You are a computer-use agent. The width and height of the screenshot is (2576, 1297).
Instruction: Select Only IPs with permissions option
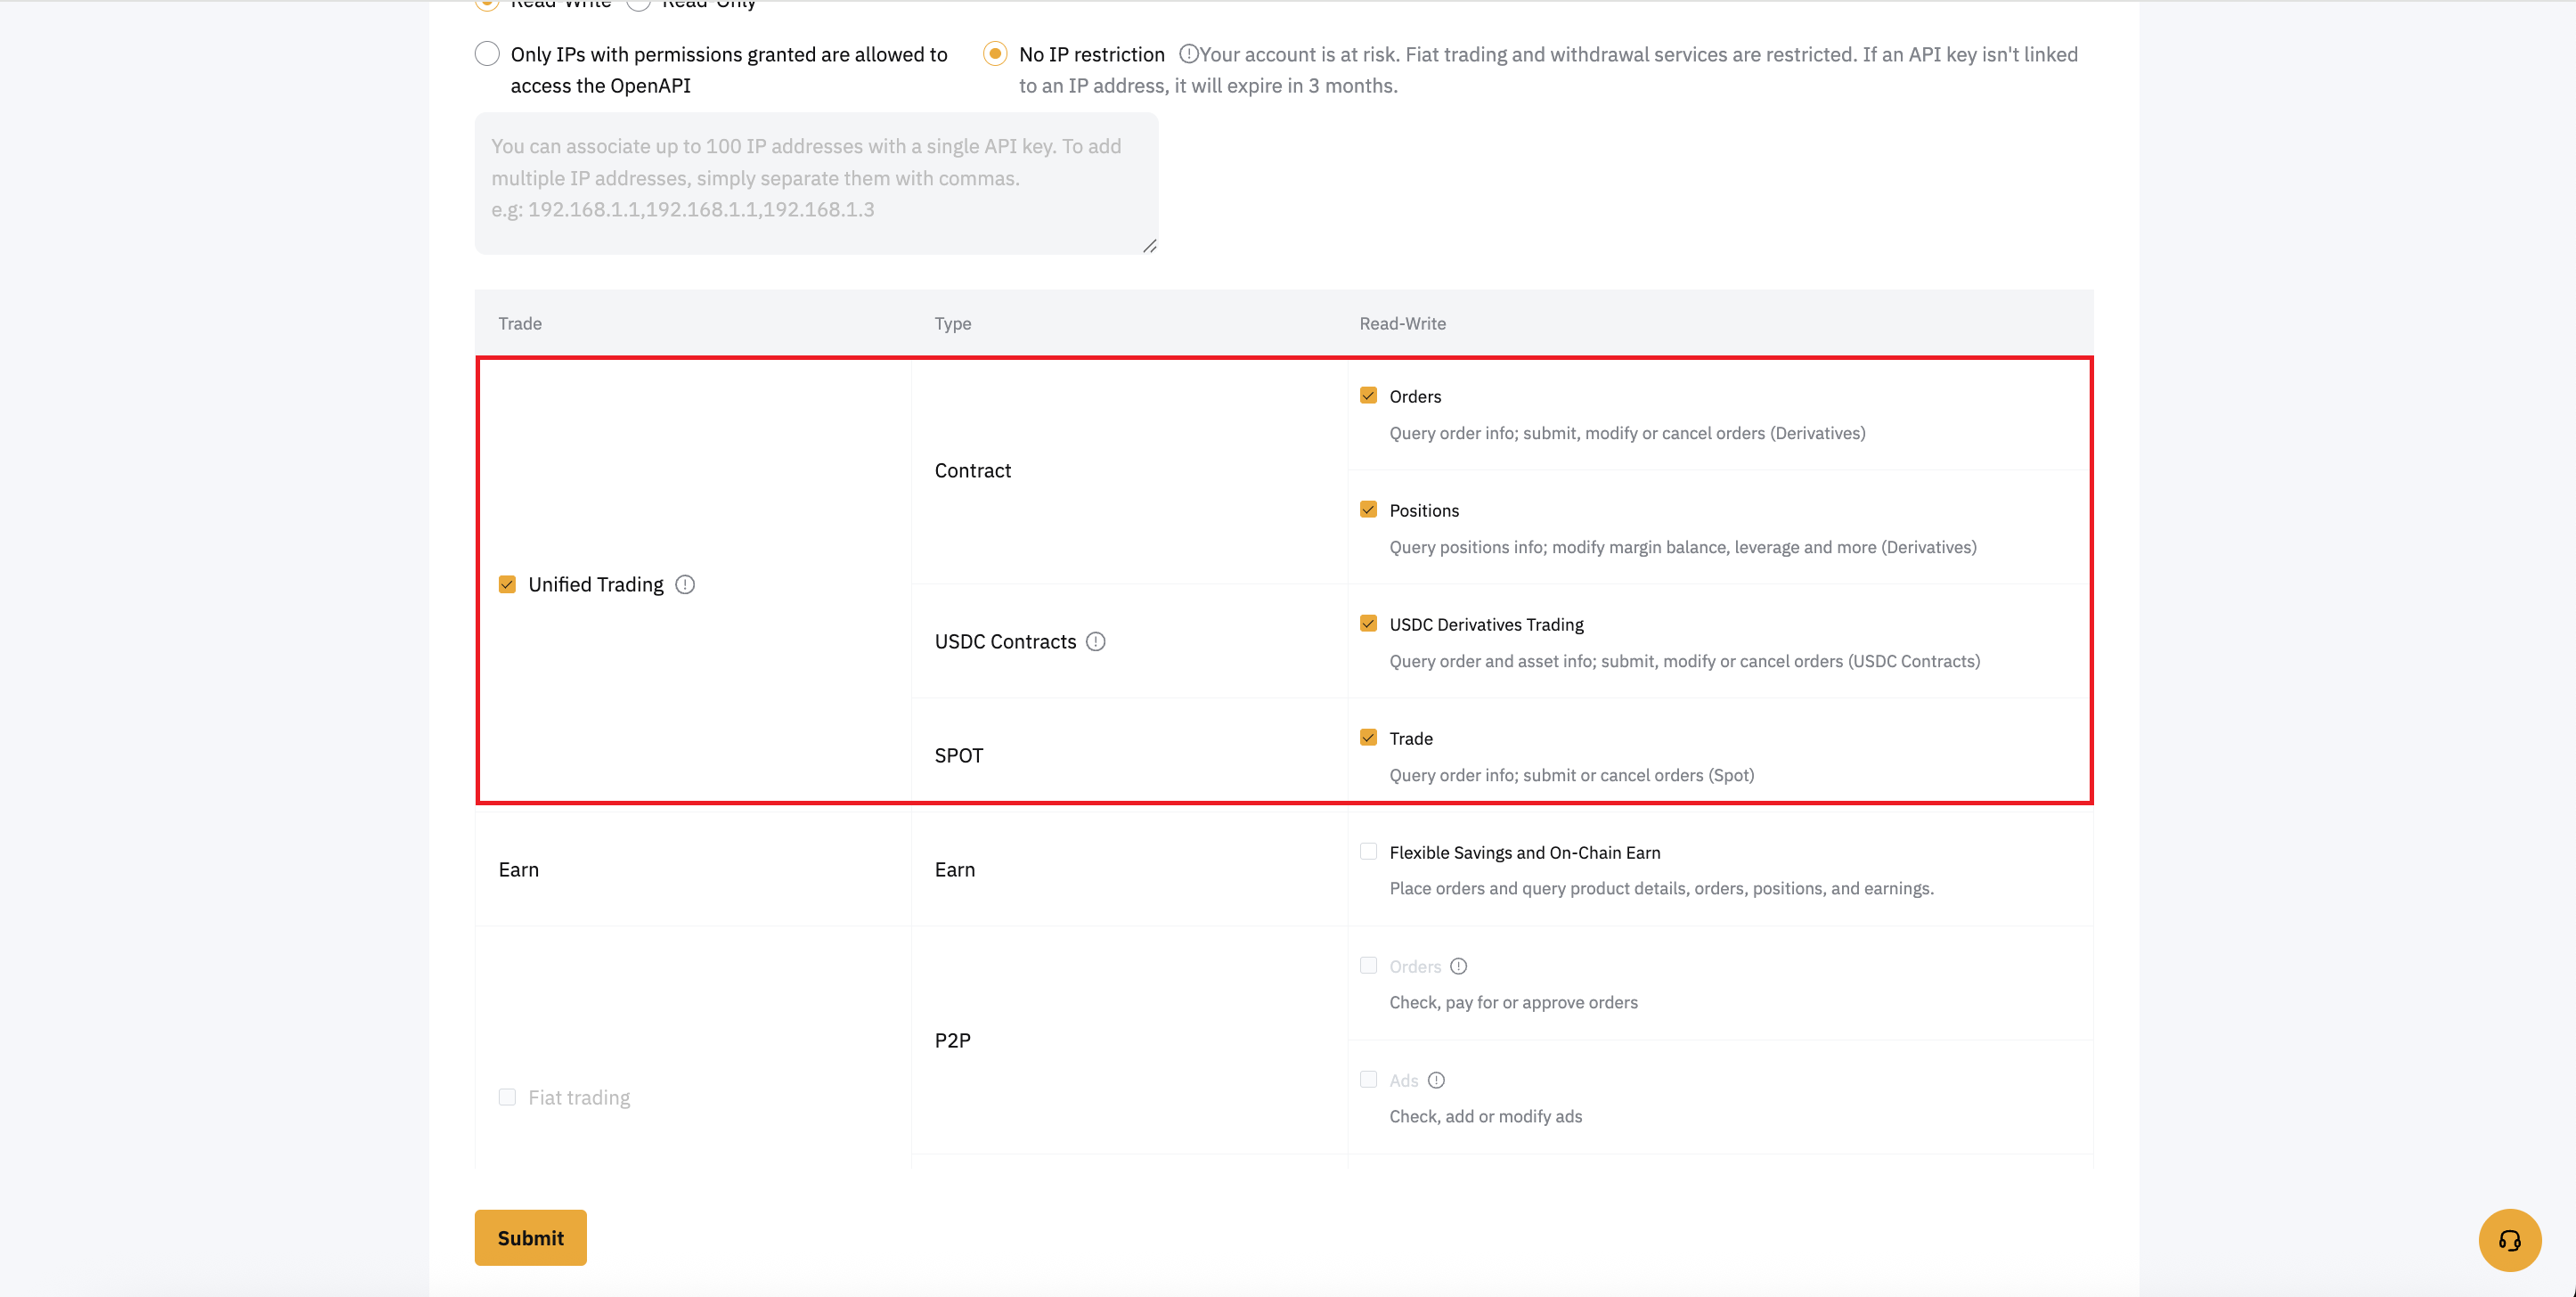[x=487, y=54]
